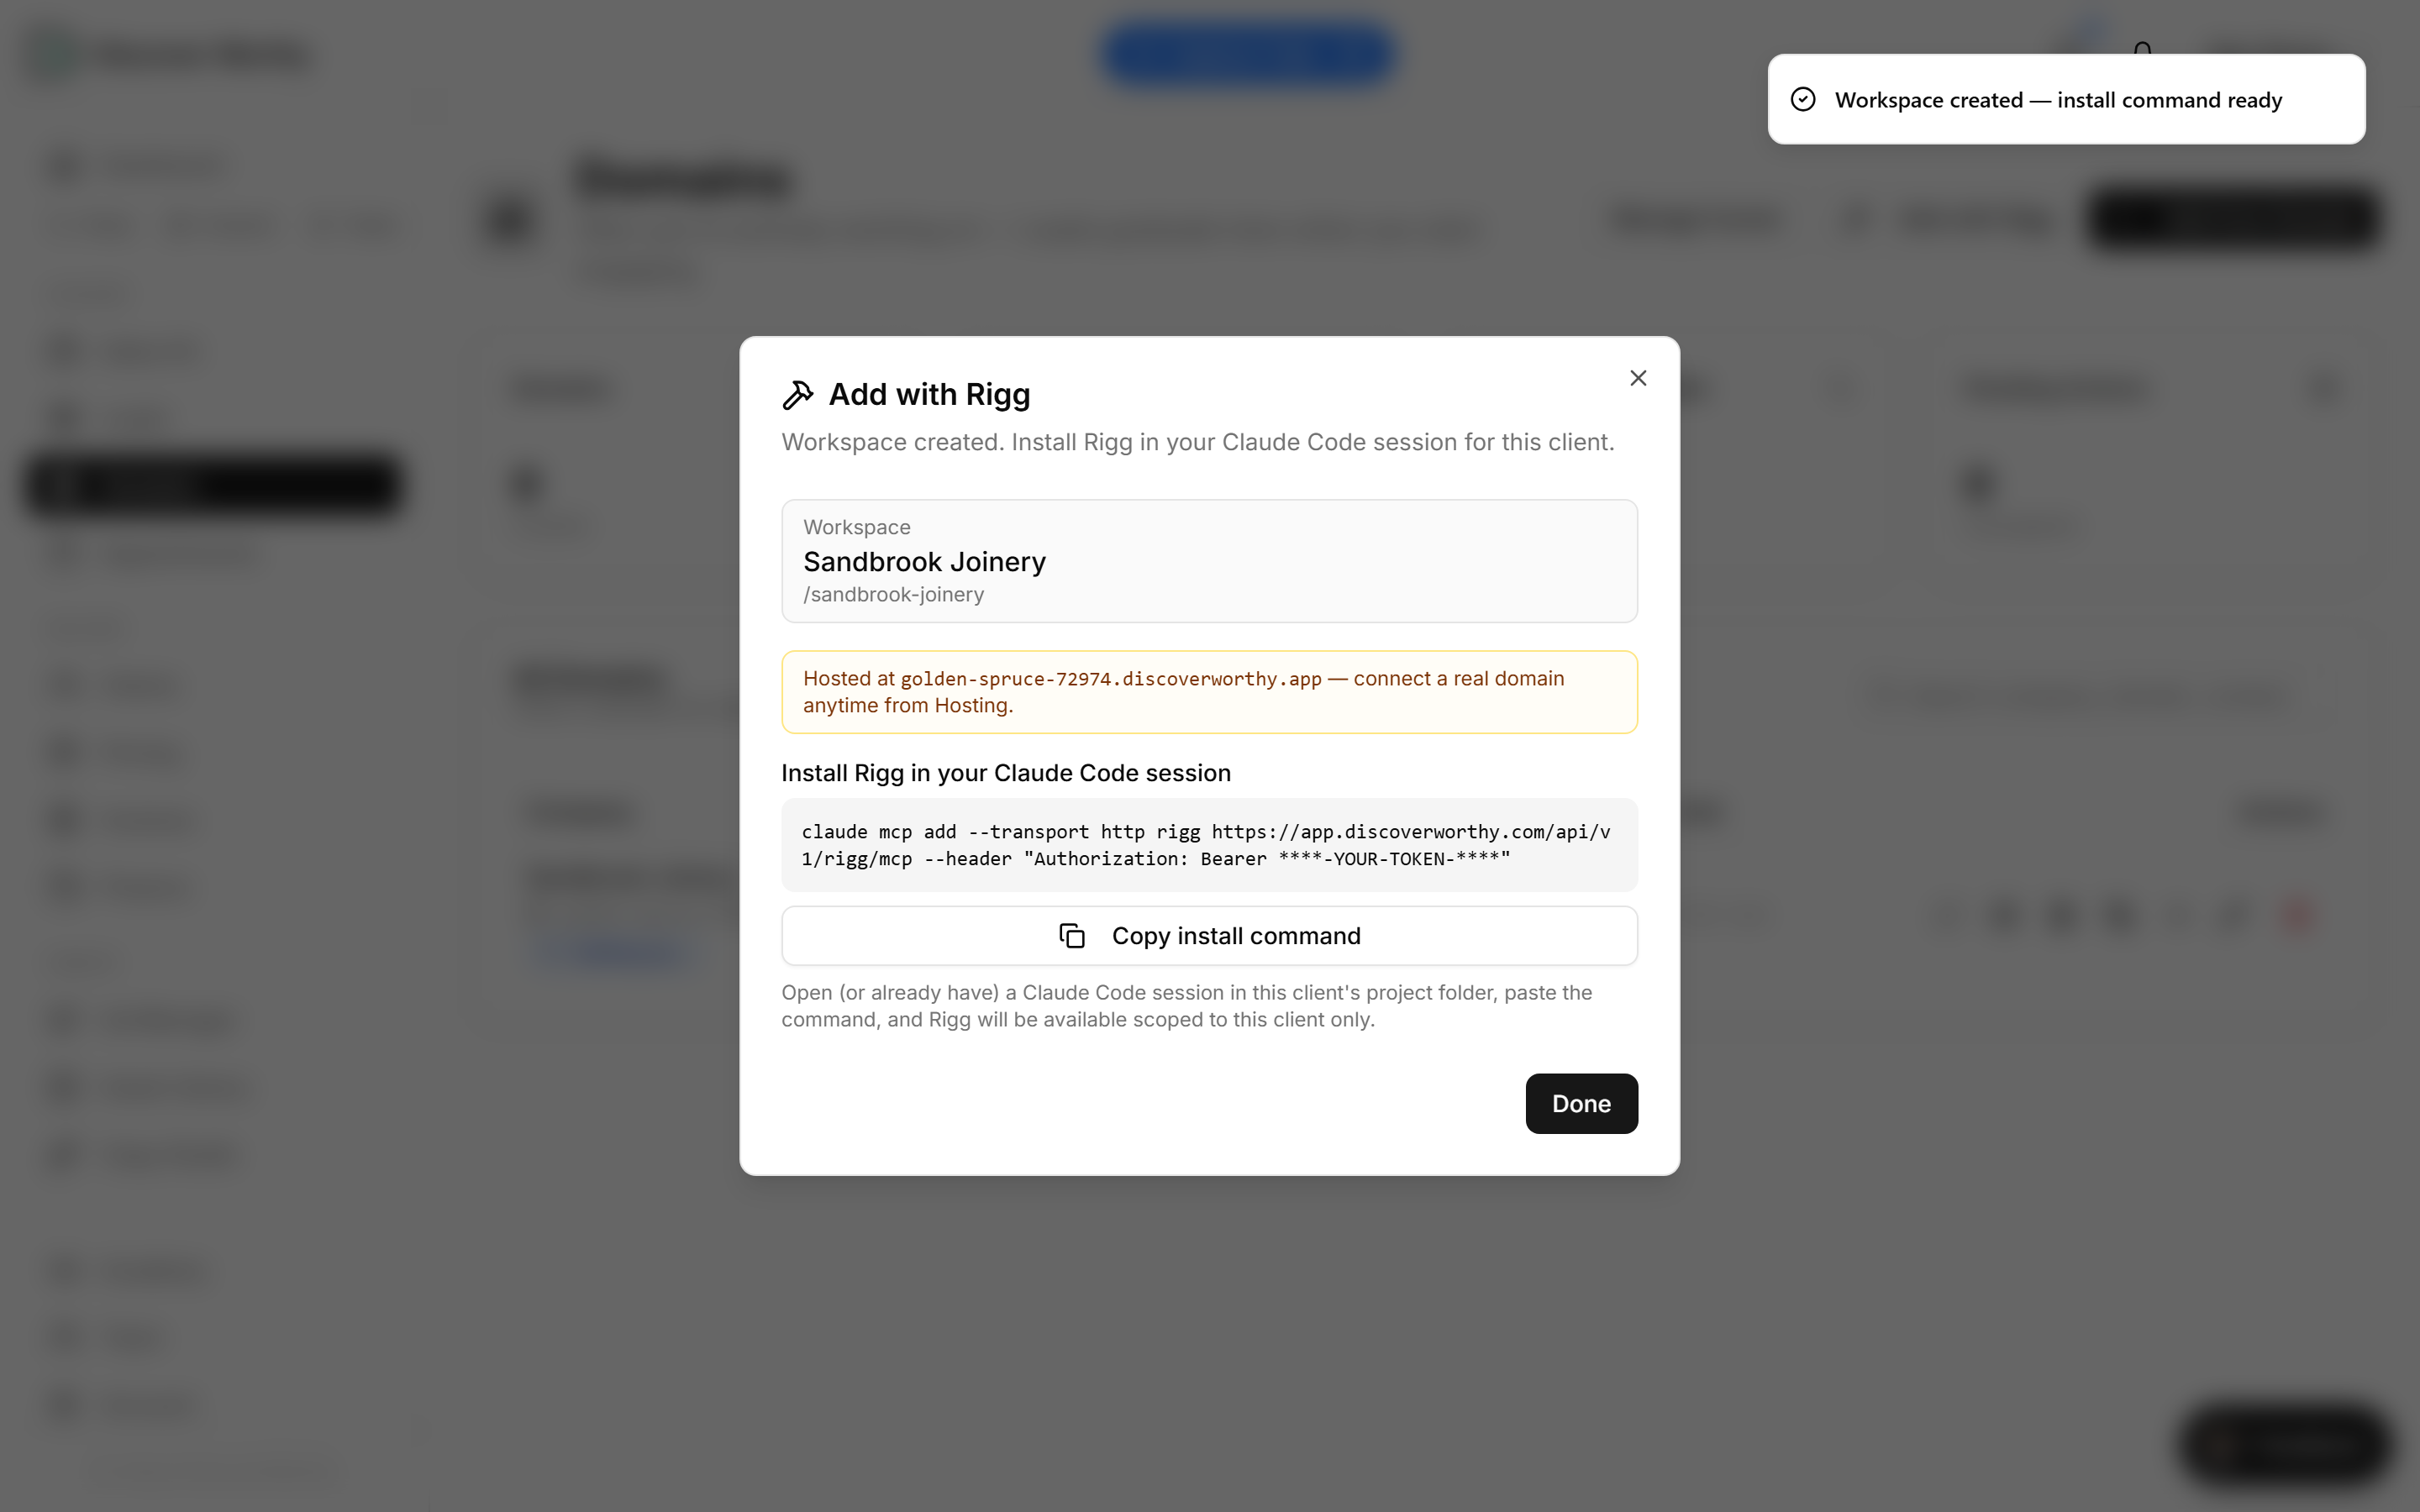Click the Install Rigg in your Claude Code heading
This screenshot has width=2420, height=1512.
1006,773
